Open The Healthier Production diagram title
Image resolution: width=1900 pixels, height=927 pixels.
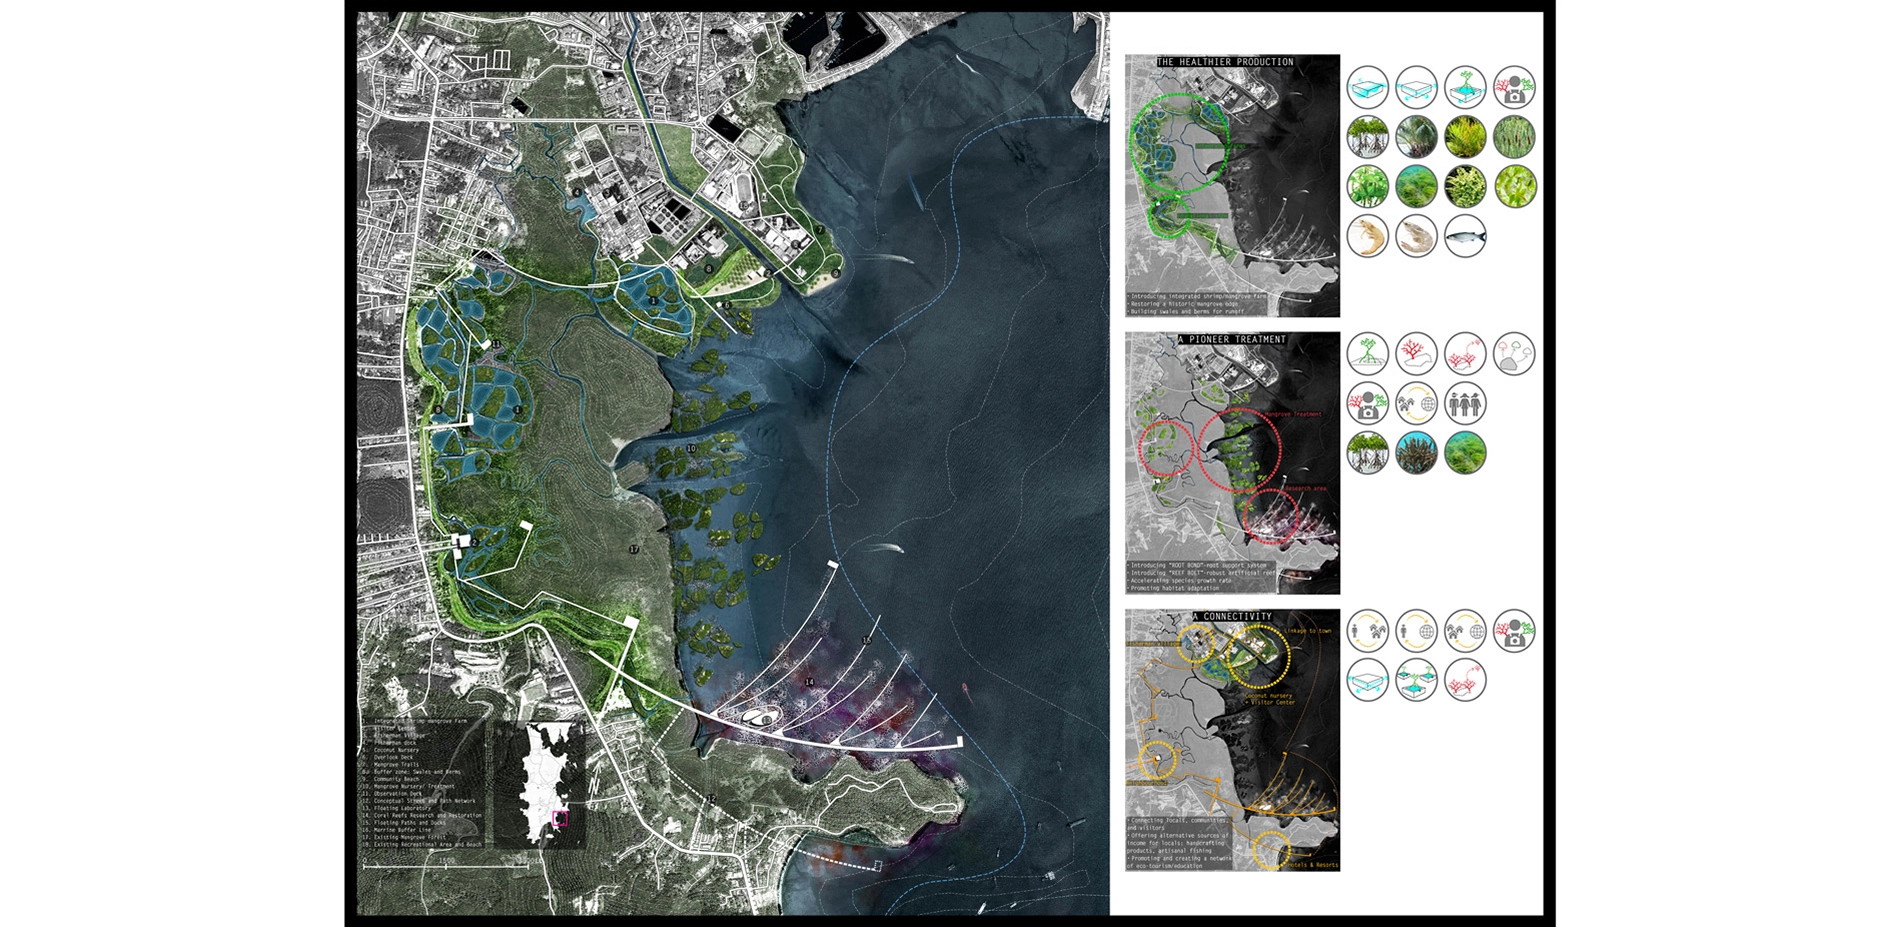1225,62
